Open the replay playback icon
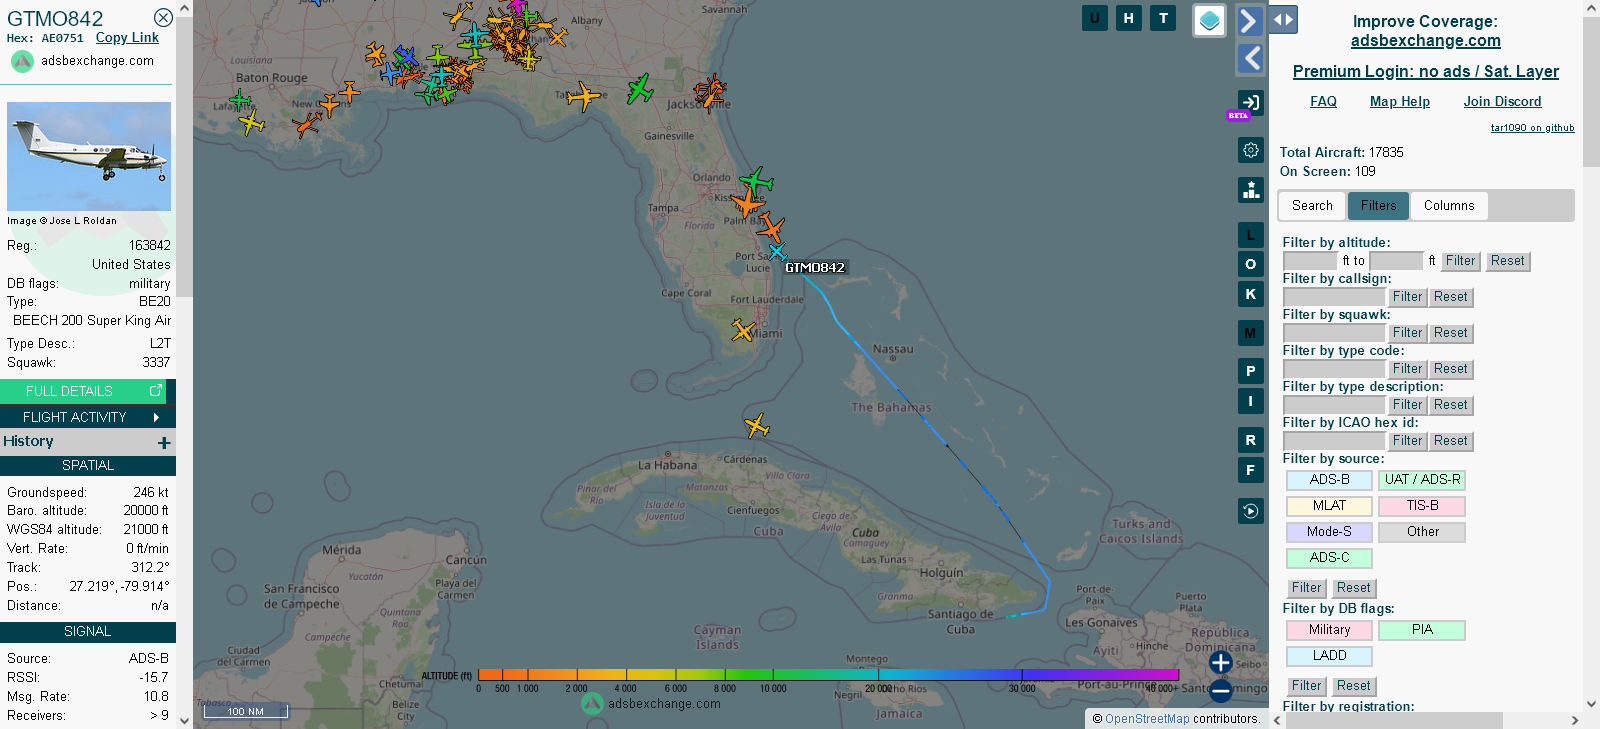Screen dimensions: 1600x729 tap(1250, 511)
